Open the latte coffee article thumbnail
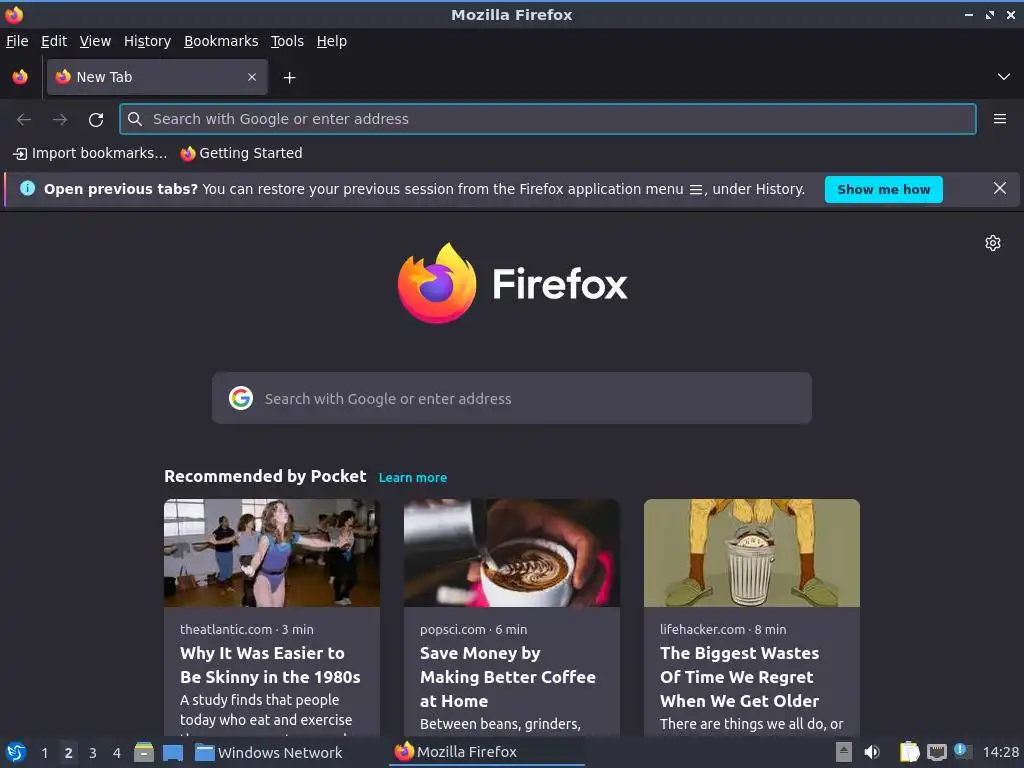Screen dimensions: 1024x768 click(x=512, y=553)
